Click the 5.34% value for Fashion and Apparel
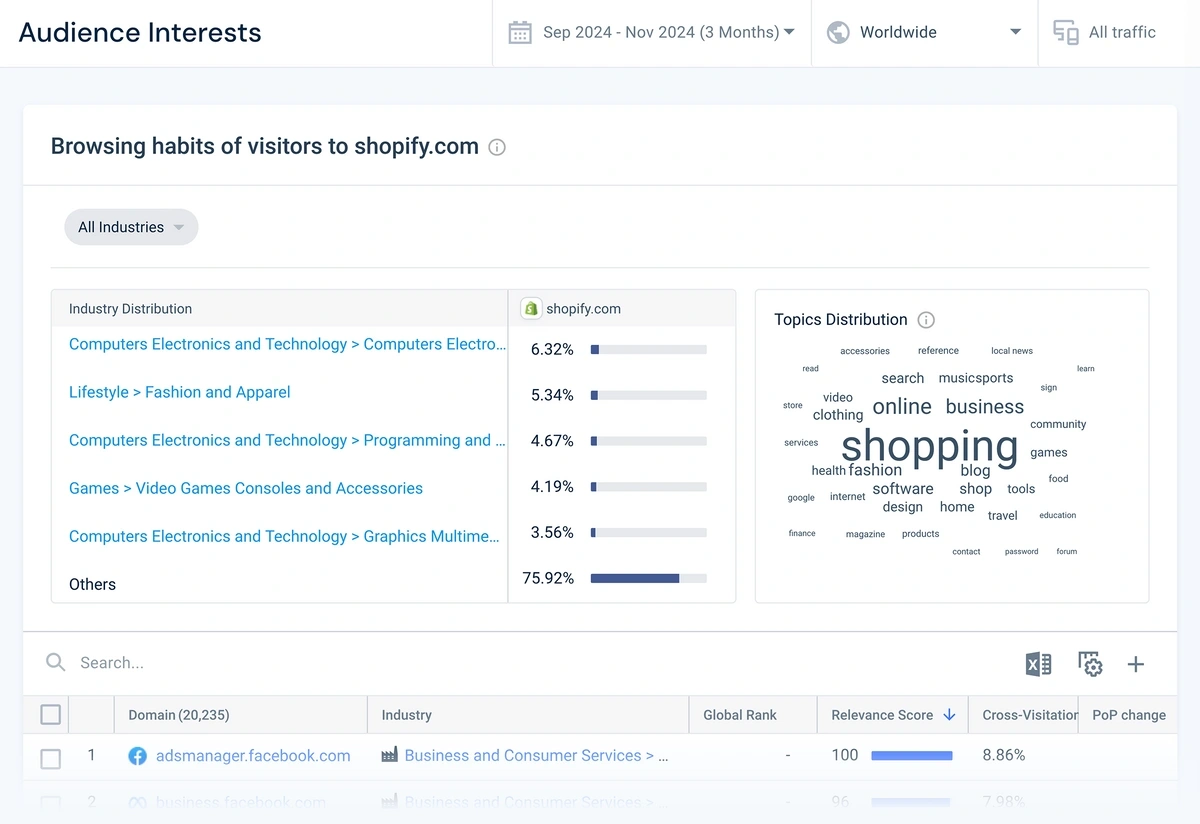 (x=552, y=395)
